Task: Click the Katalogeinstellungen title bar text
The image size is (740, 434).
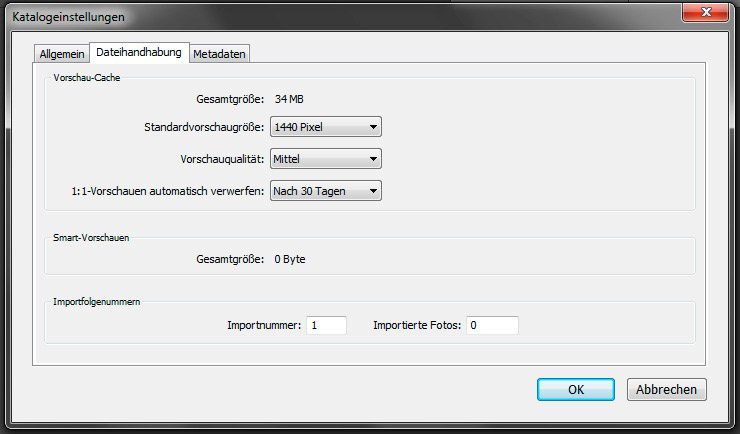Action: pyautogui.click(x=68, y=17)
